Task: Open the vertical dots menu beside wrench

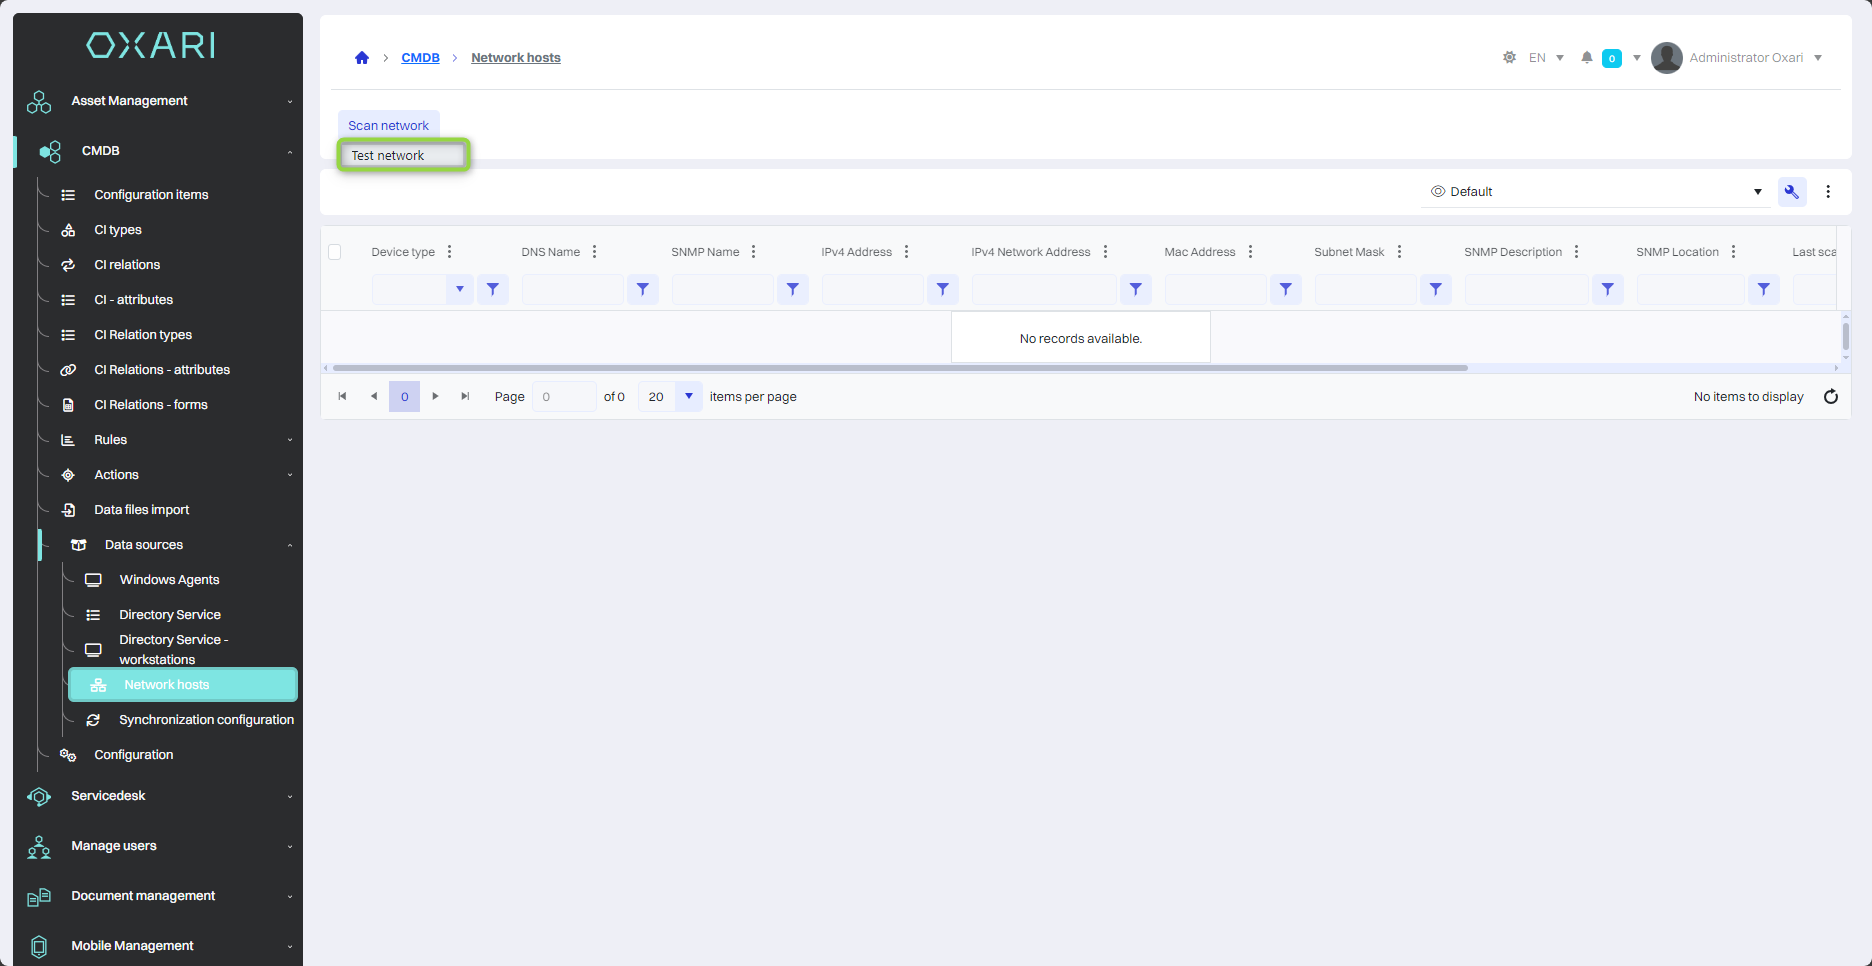Action: pos(1828,192)
